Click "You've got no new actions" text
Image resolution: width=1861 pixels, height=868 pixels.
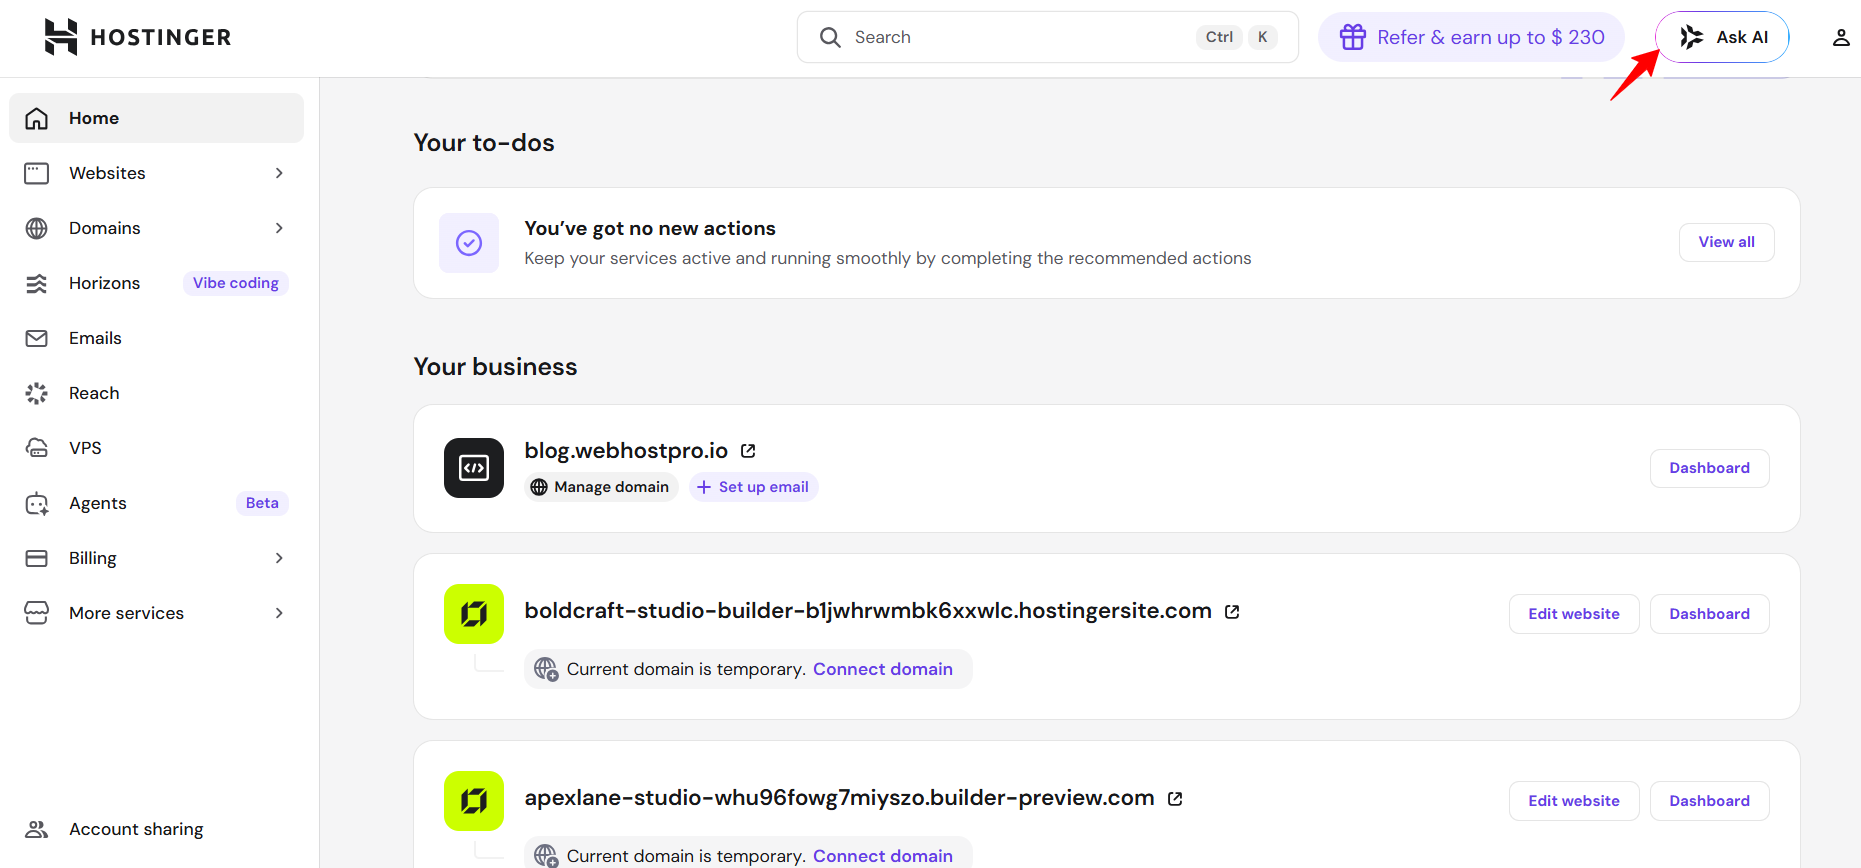point(650,228)
